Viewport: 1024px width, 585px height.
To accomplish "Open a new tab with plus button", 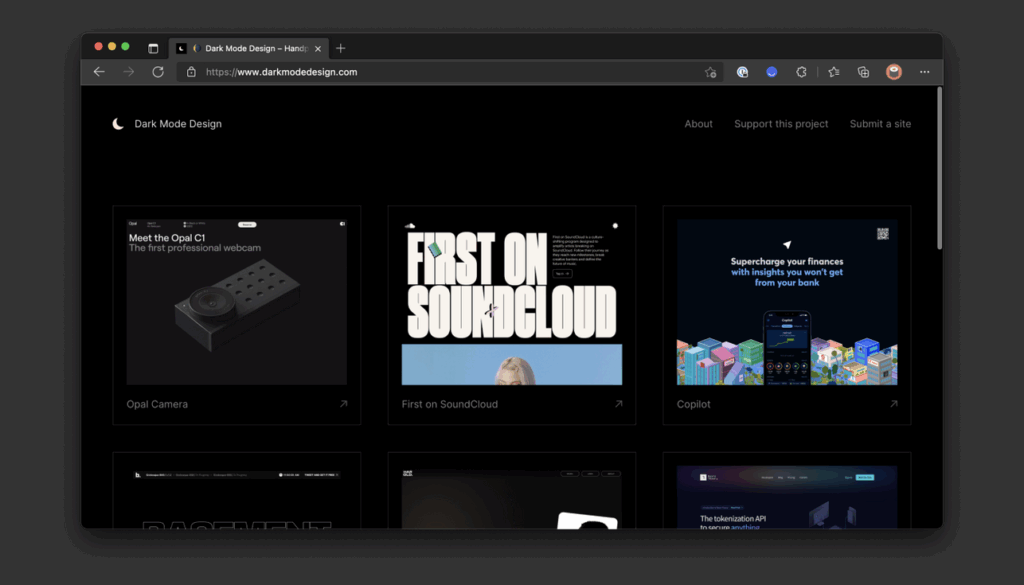I will coord(340,48).
